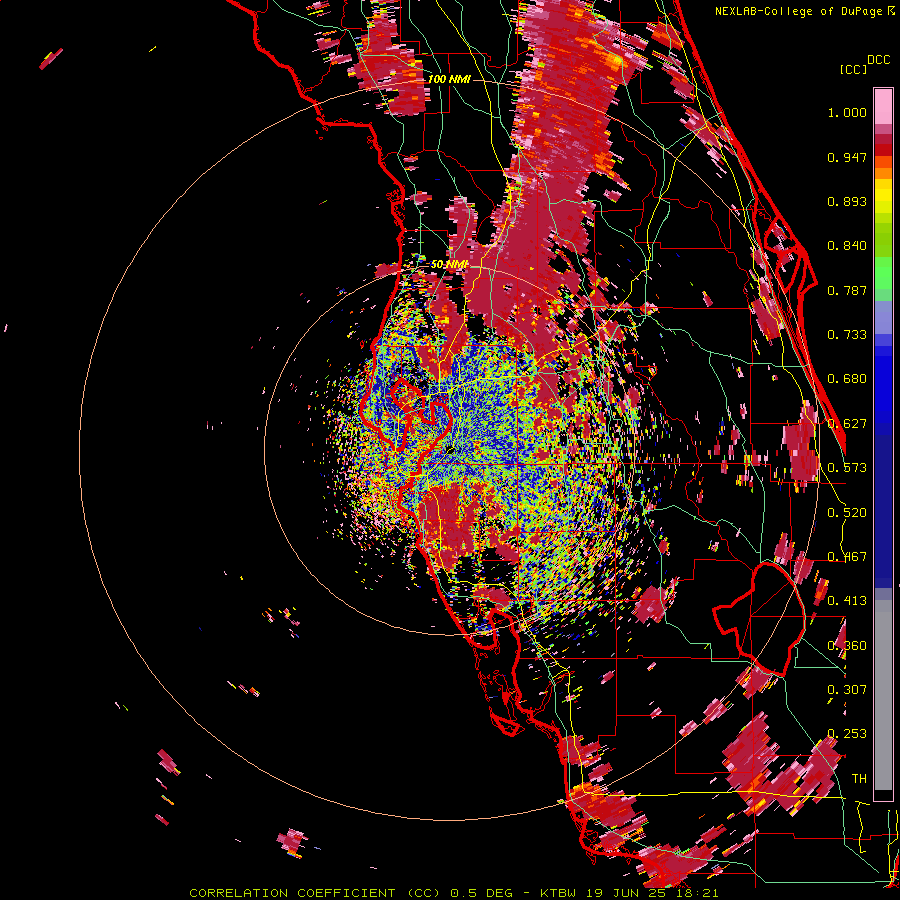Select the 1.000 scale value
The image size is (900, 900).
click(x=847, y=112)
